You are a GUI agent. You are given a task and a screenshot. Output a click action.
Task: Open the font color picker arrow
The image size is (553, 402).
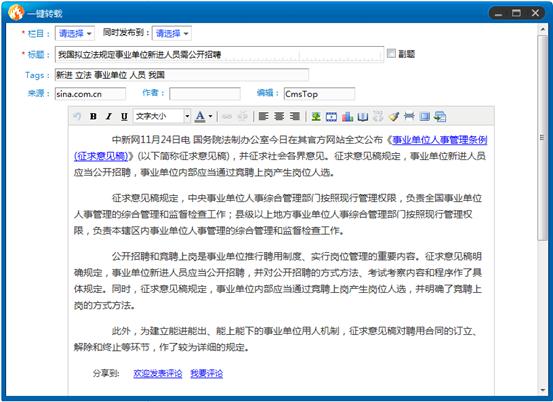(x=211, y=116)
